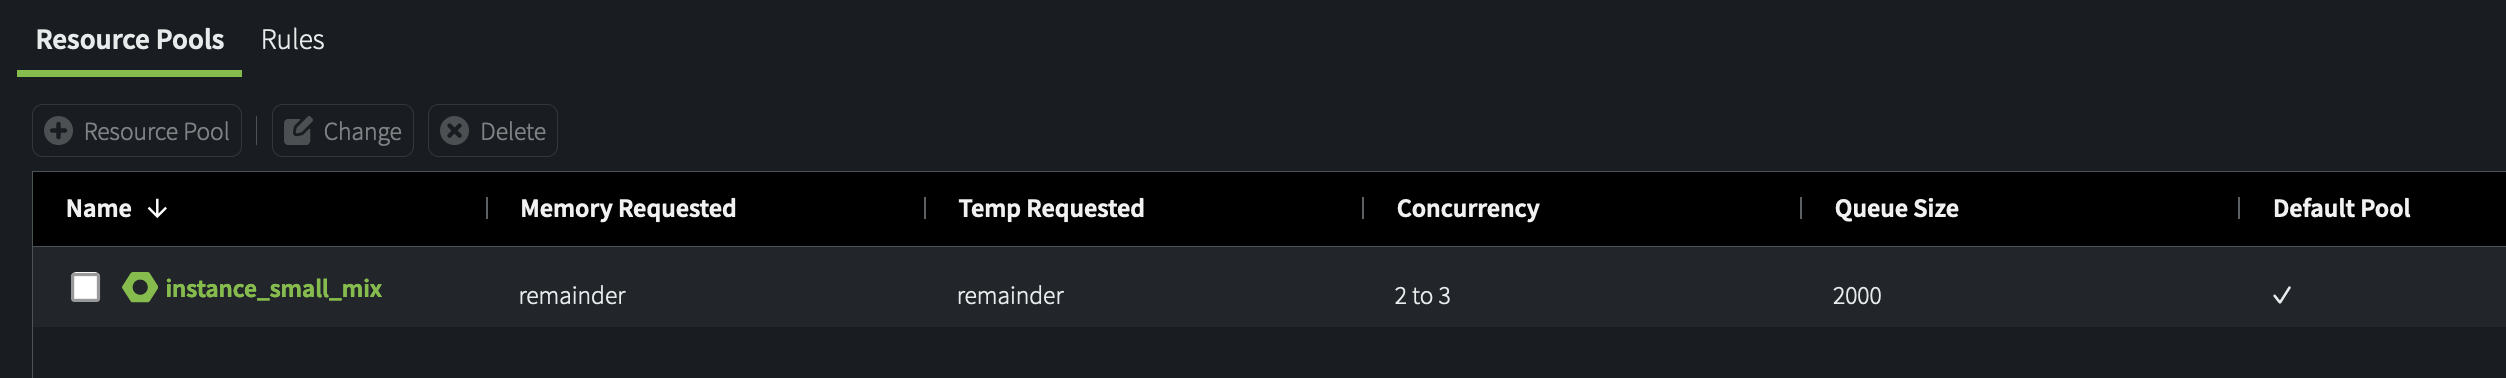Open the Resource Pools tab

click(130, 39)
